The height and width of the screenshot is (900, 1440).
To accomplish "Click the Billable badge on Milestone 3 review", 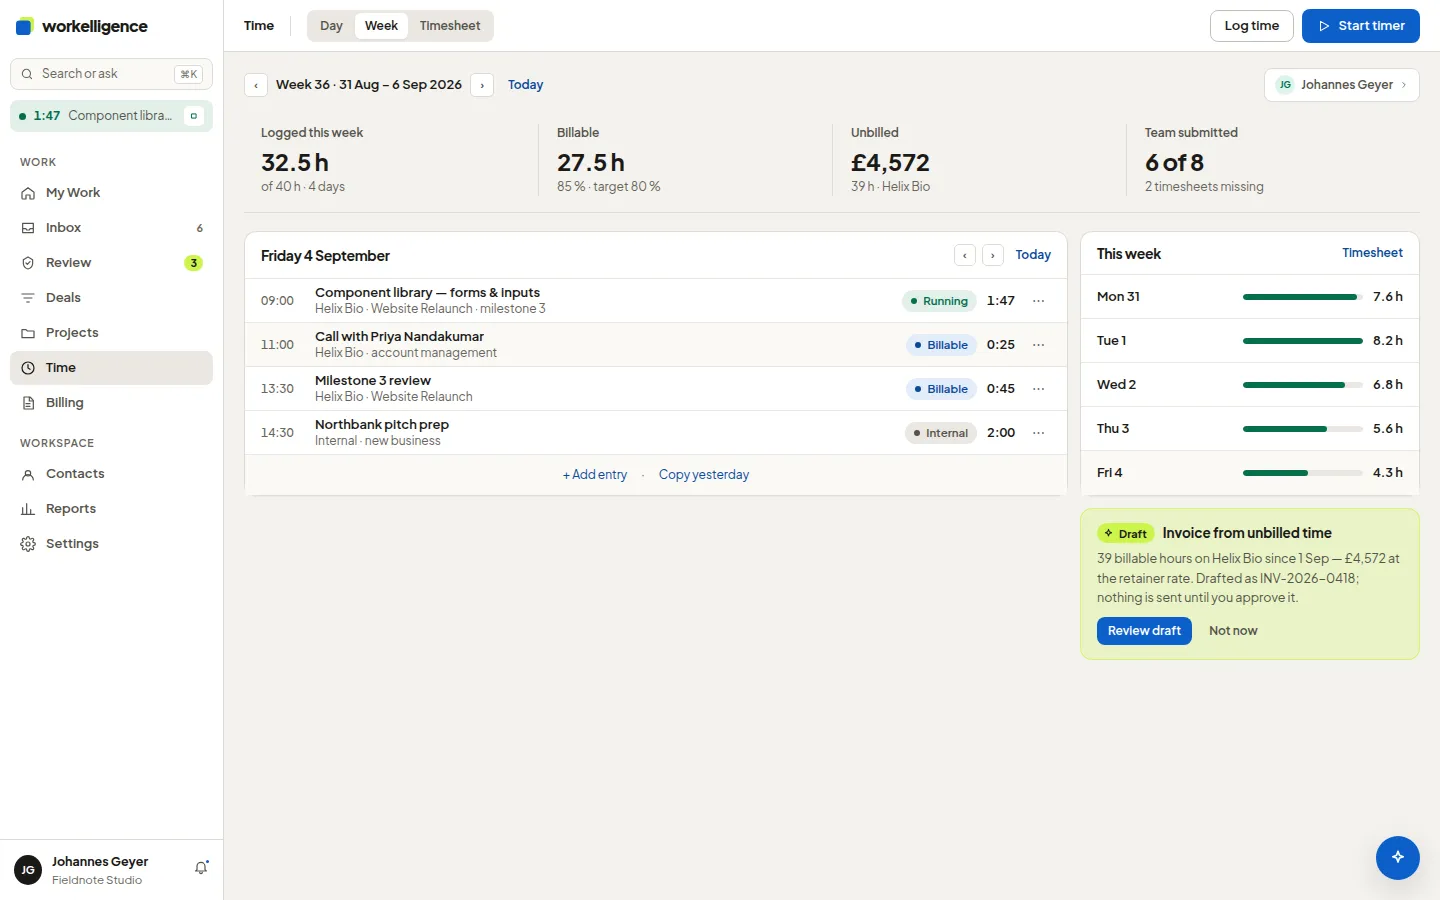I will click(x=941, y=389).
